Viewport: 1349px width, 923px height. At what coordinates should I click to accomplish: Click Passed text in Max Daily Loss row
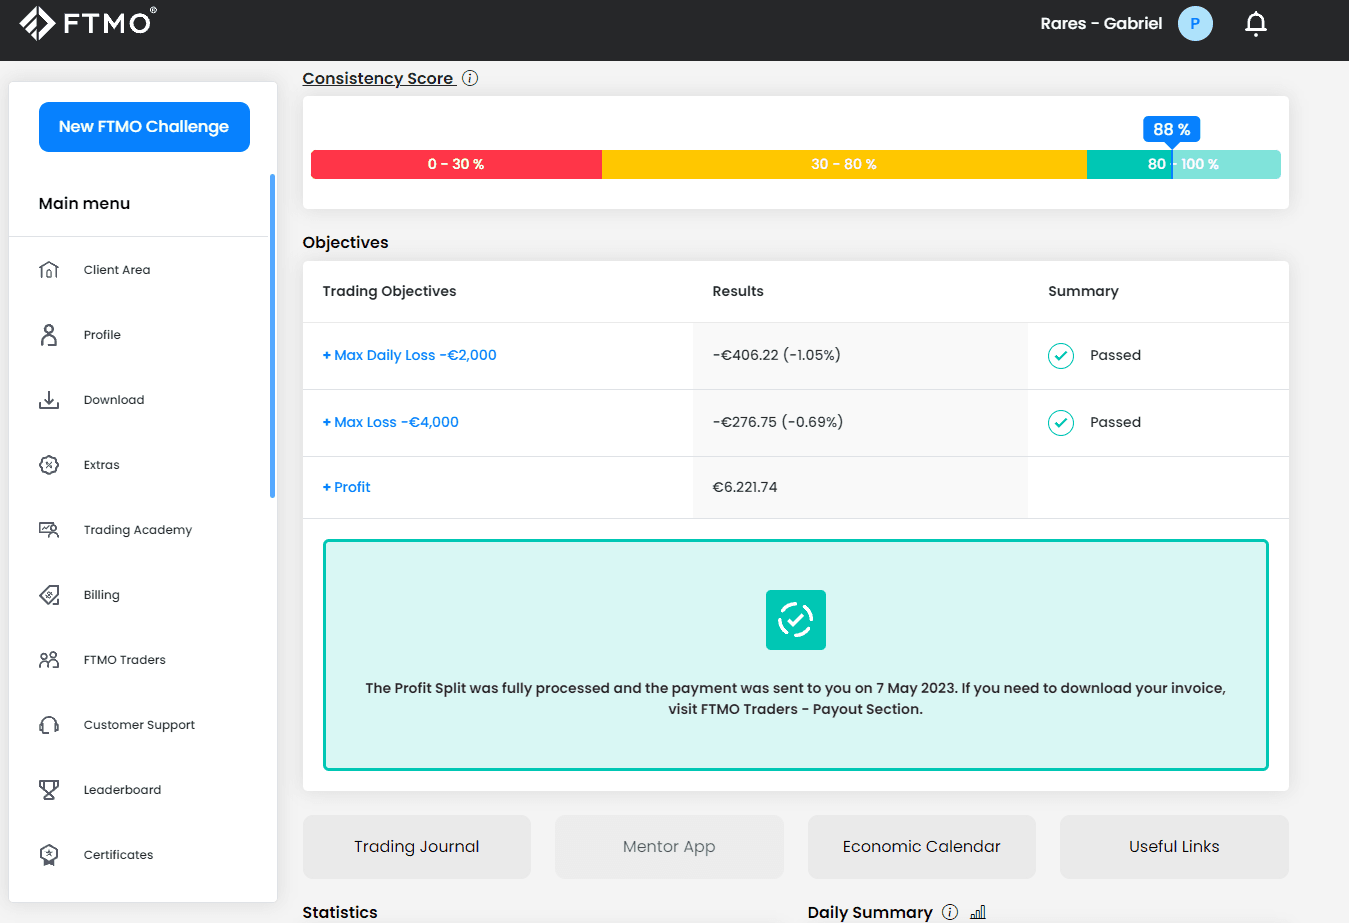[1115, 355]
